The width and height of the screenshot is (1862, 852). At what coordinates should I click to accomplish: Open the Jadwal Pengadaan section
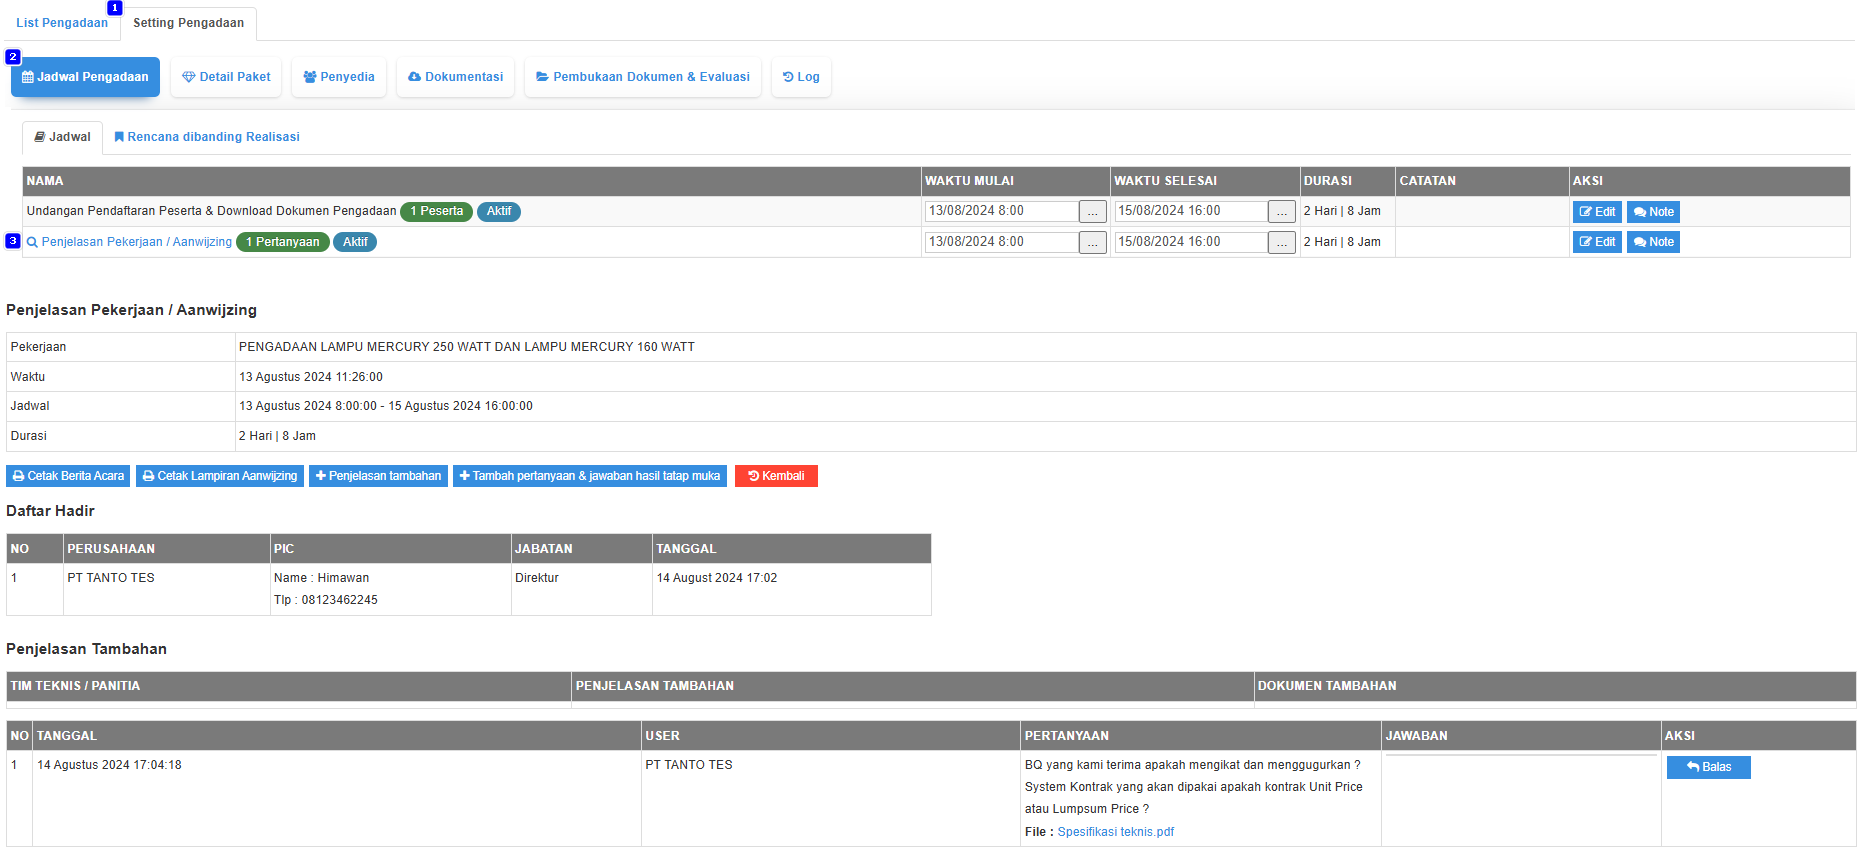point(85,77)
